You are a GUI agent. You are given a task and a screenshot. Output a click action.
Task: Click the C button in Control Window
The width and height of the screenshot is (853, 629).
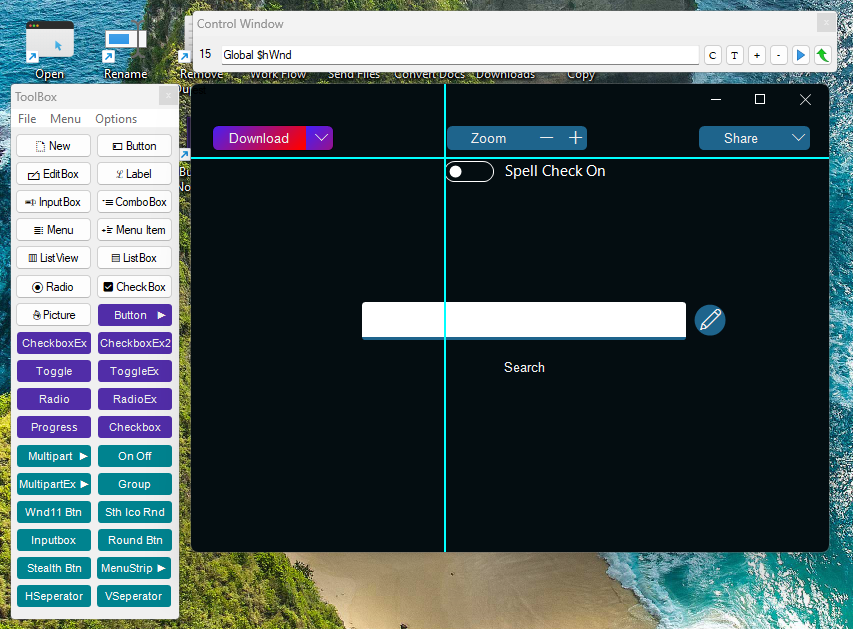tap(713, 55)
